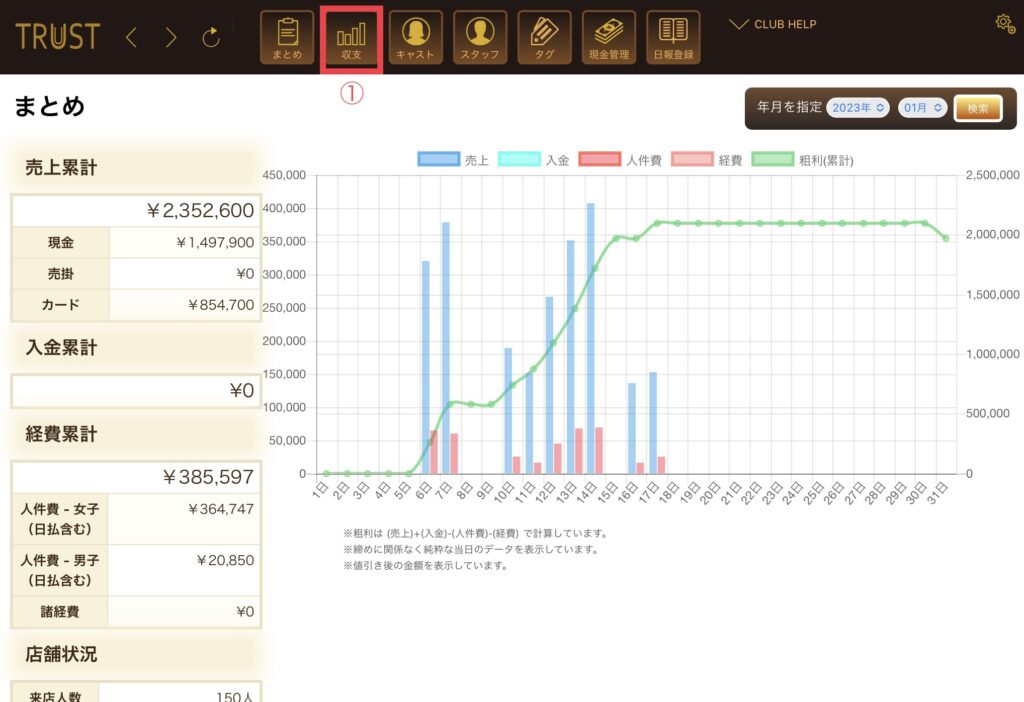Open settings gear icon
The width and height of the screenshot is (1024, 702).
pyautogui.click(x=1005, y=24)
